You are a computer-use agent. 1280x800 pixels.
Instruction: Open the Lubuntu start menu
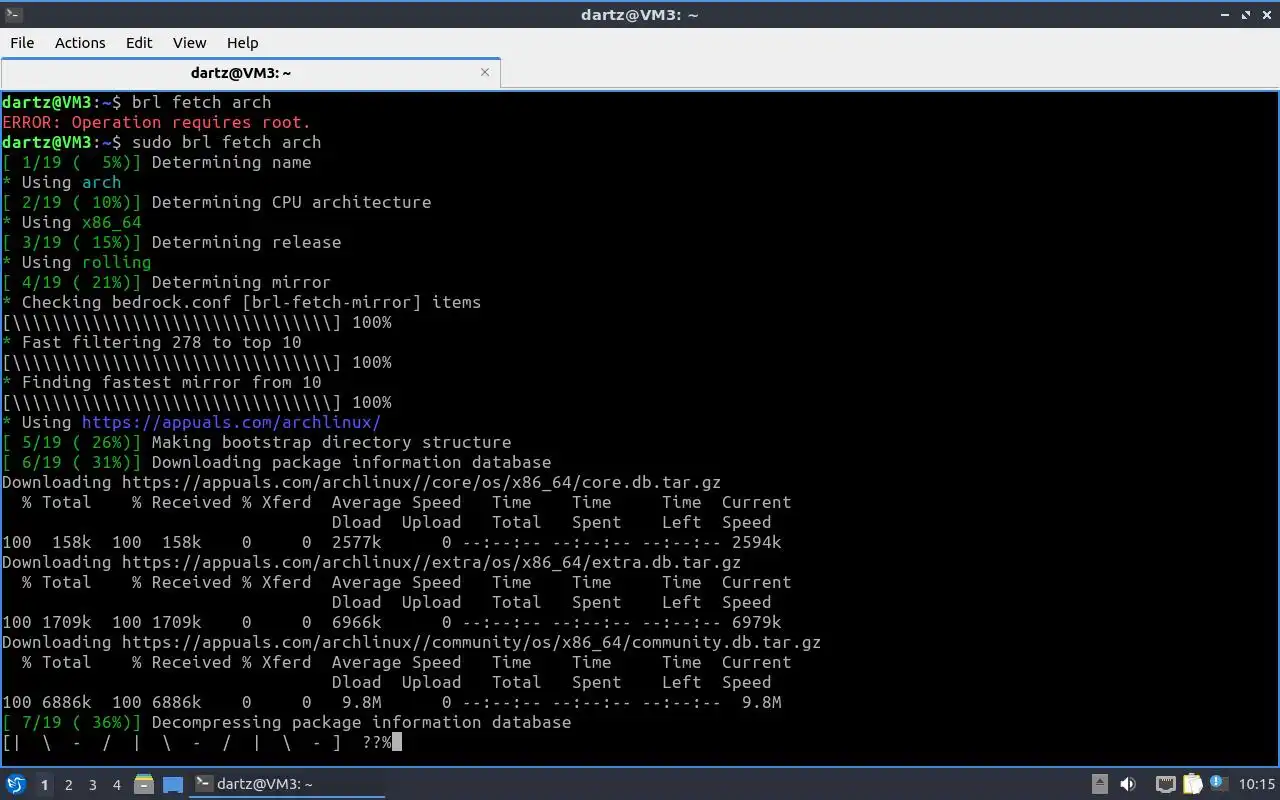tap(16, 784)
